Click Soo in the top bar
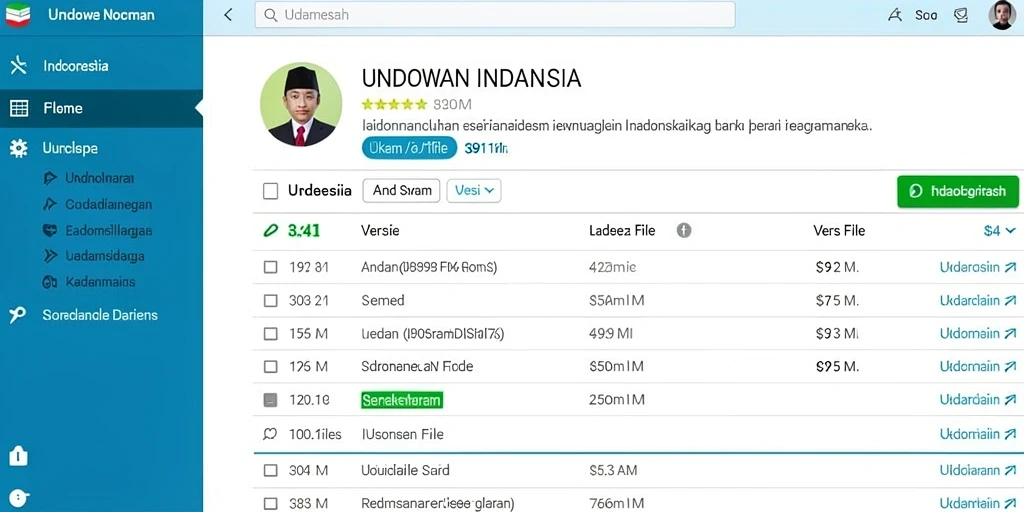This screenshot has height=512, width=1024. click(926, 15)
